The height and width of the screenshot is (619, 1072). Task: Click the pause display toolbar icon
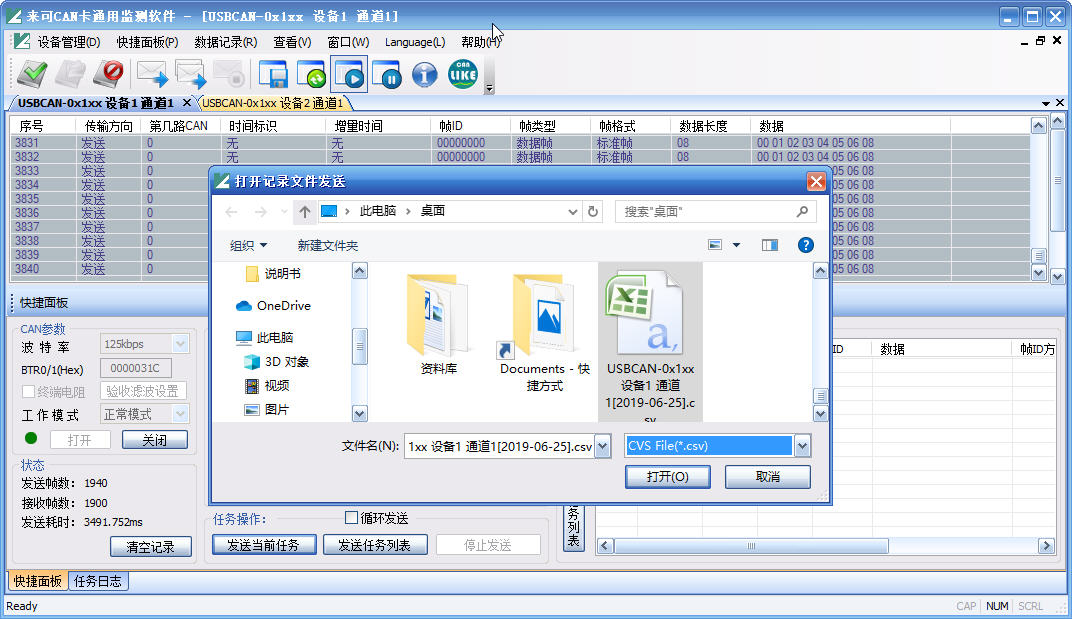point(387,74)
